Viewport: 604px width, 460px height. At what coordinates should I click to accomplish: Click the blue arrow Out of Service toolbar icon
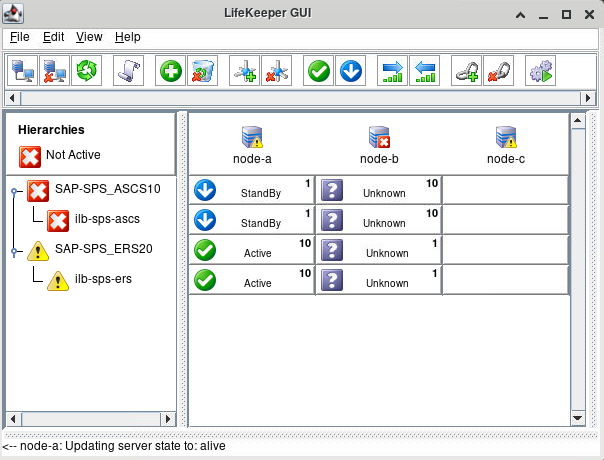(351, 71)
